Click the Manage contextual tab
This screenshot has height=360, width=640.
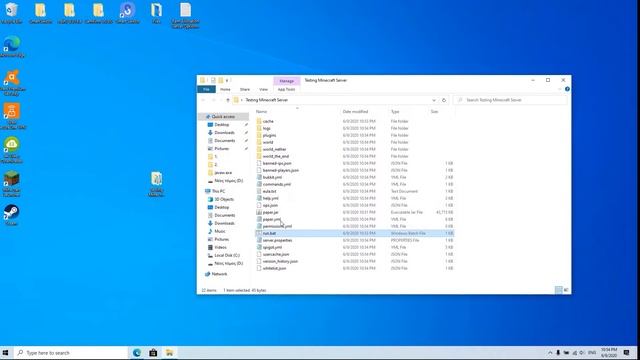[287, 81]
